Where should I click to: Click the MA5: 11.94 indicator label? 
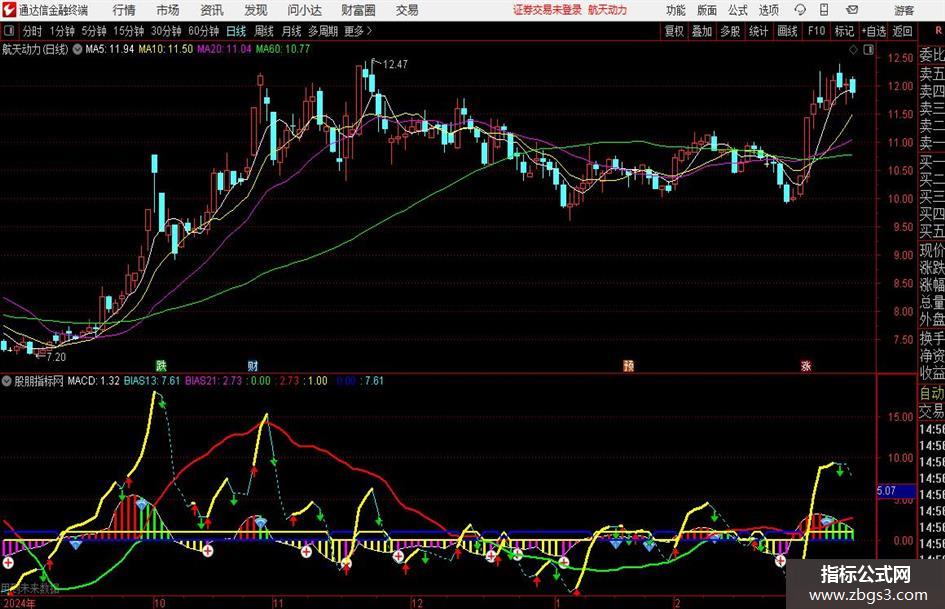(110, 49)
